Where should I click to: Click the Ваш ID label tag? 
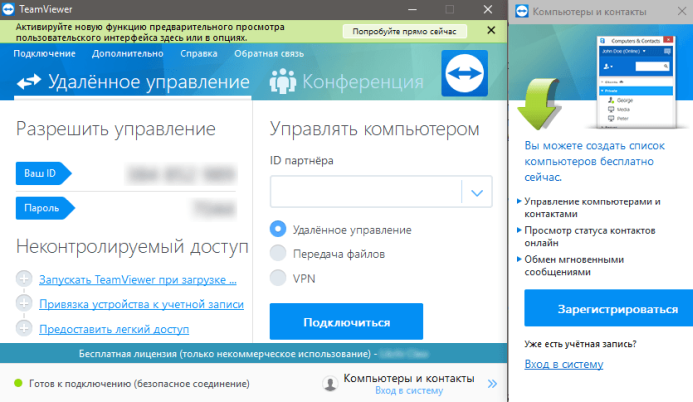(43, 173)
